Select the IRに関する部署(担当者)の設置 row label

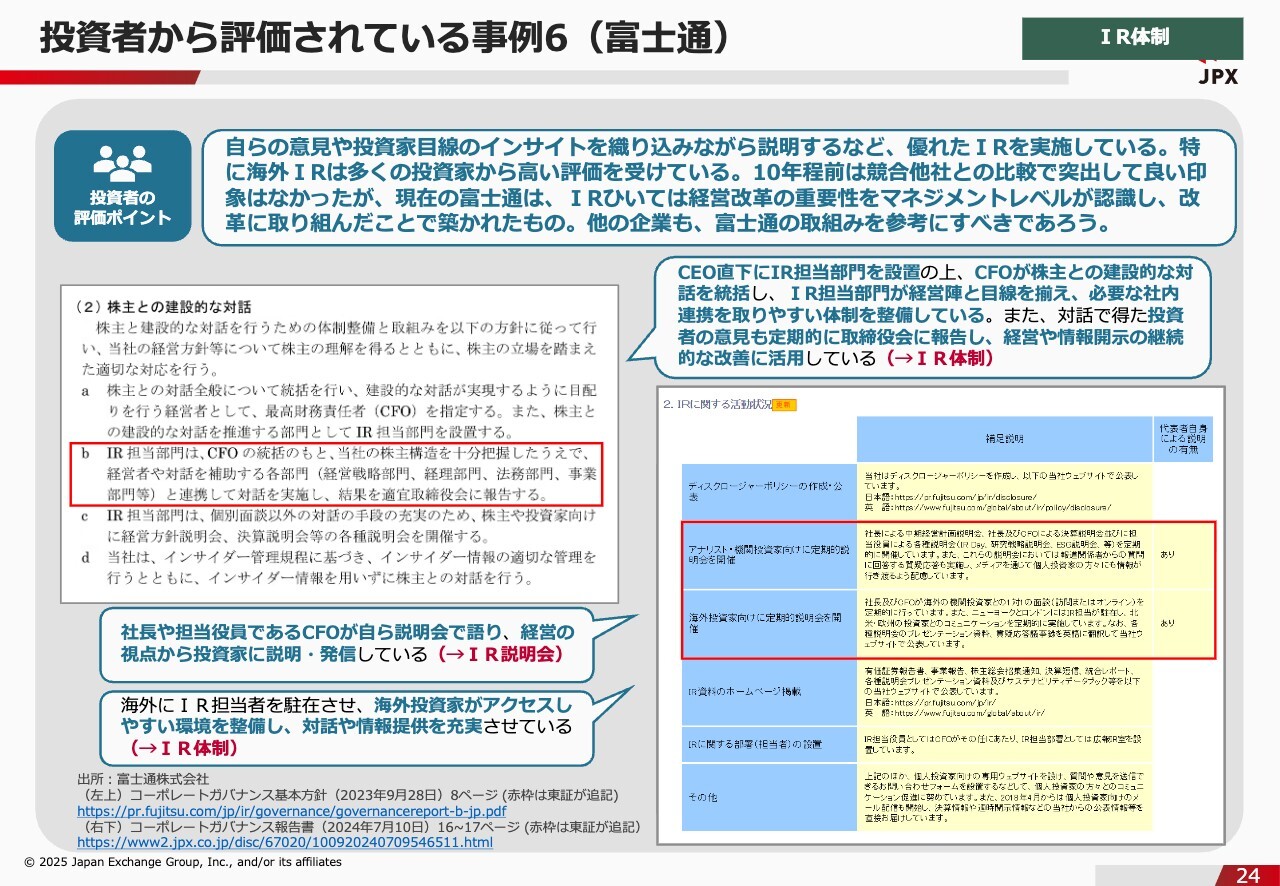click(x=768, y=743)
